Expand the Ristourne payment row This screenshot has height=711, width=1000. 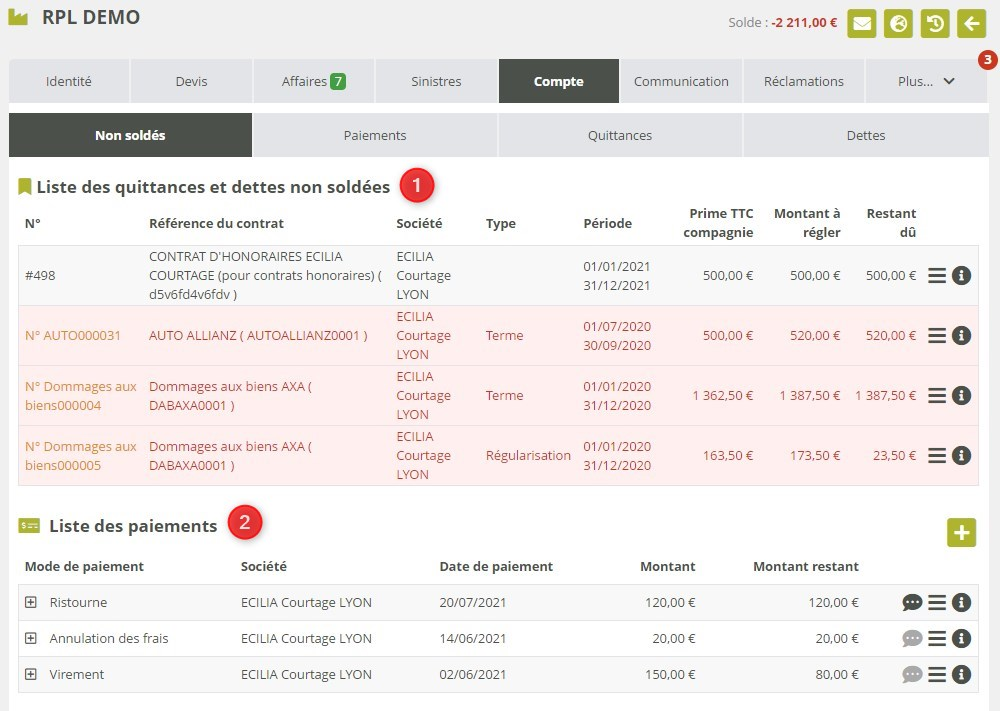[x=31, y=602]
